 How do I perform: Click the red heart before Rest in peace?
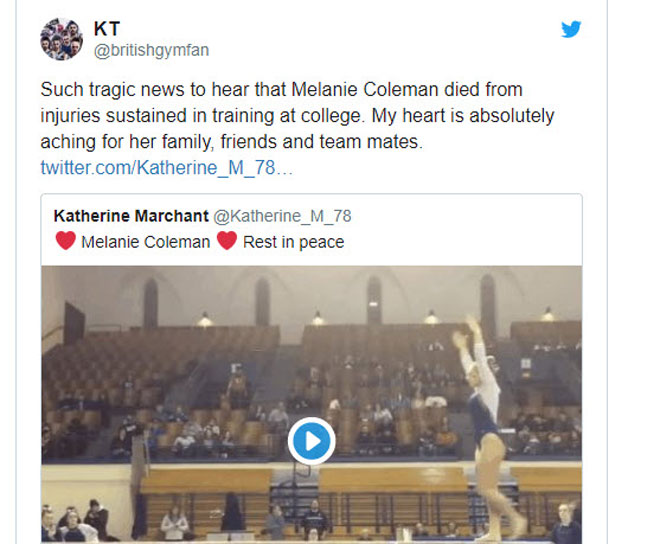227,241
